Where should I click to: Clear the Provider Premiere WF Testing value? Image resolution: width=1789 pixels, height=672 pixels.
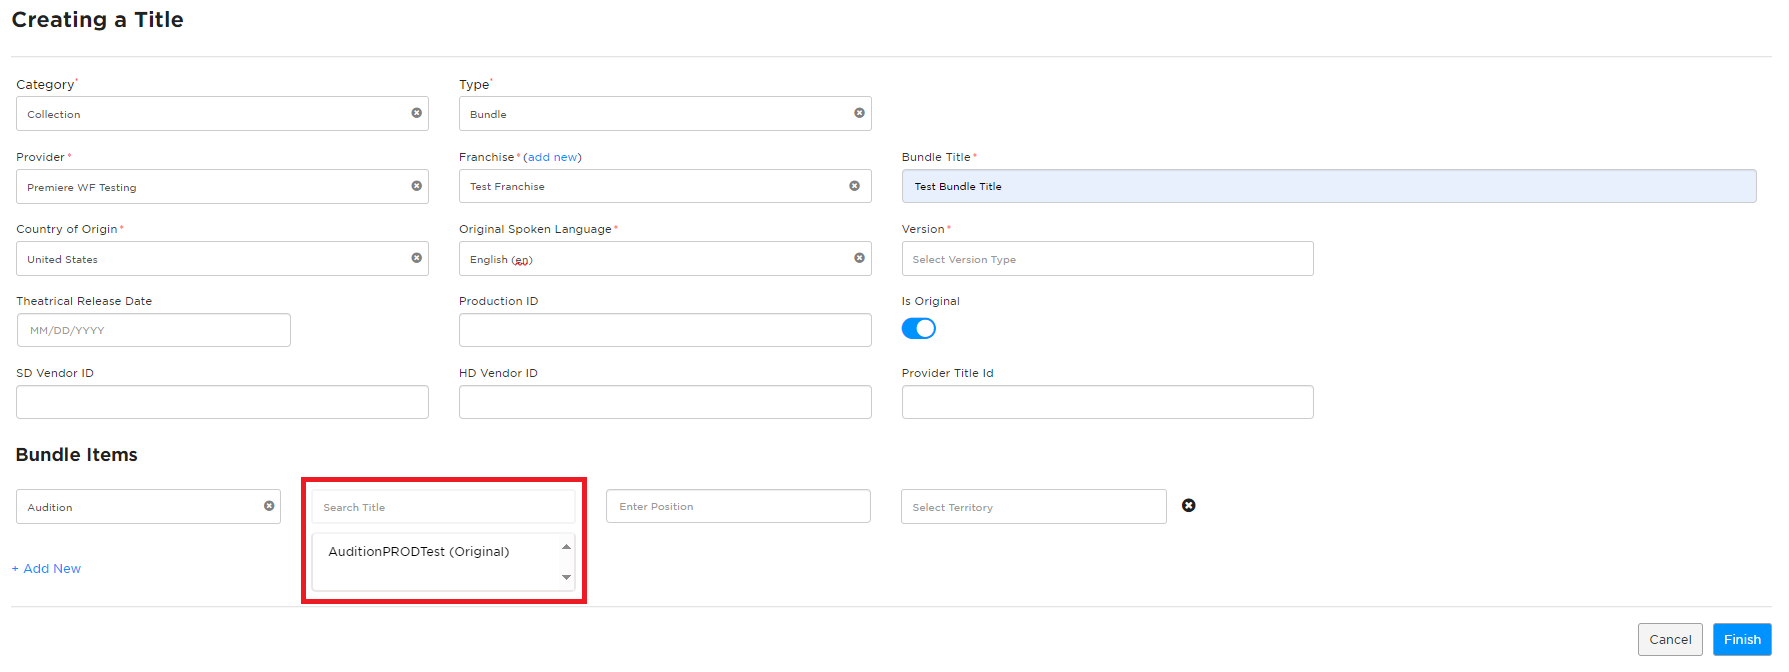(x=417, y=186)
